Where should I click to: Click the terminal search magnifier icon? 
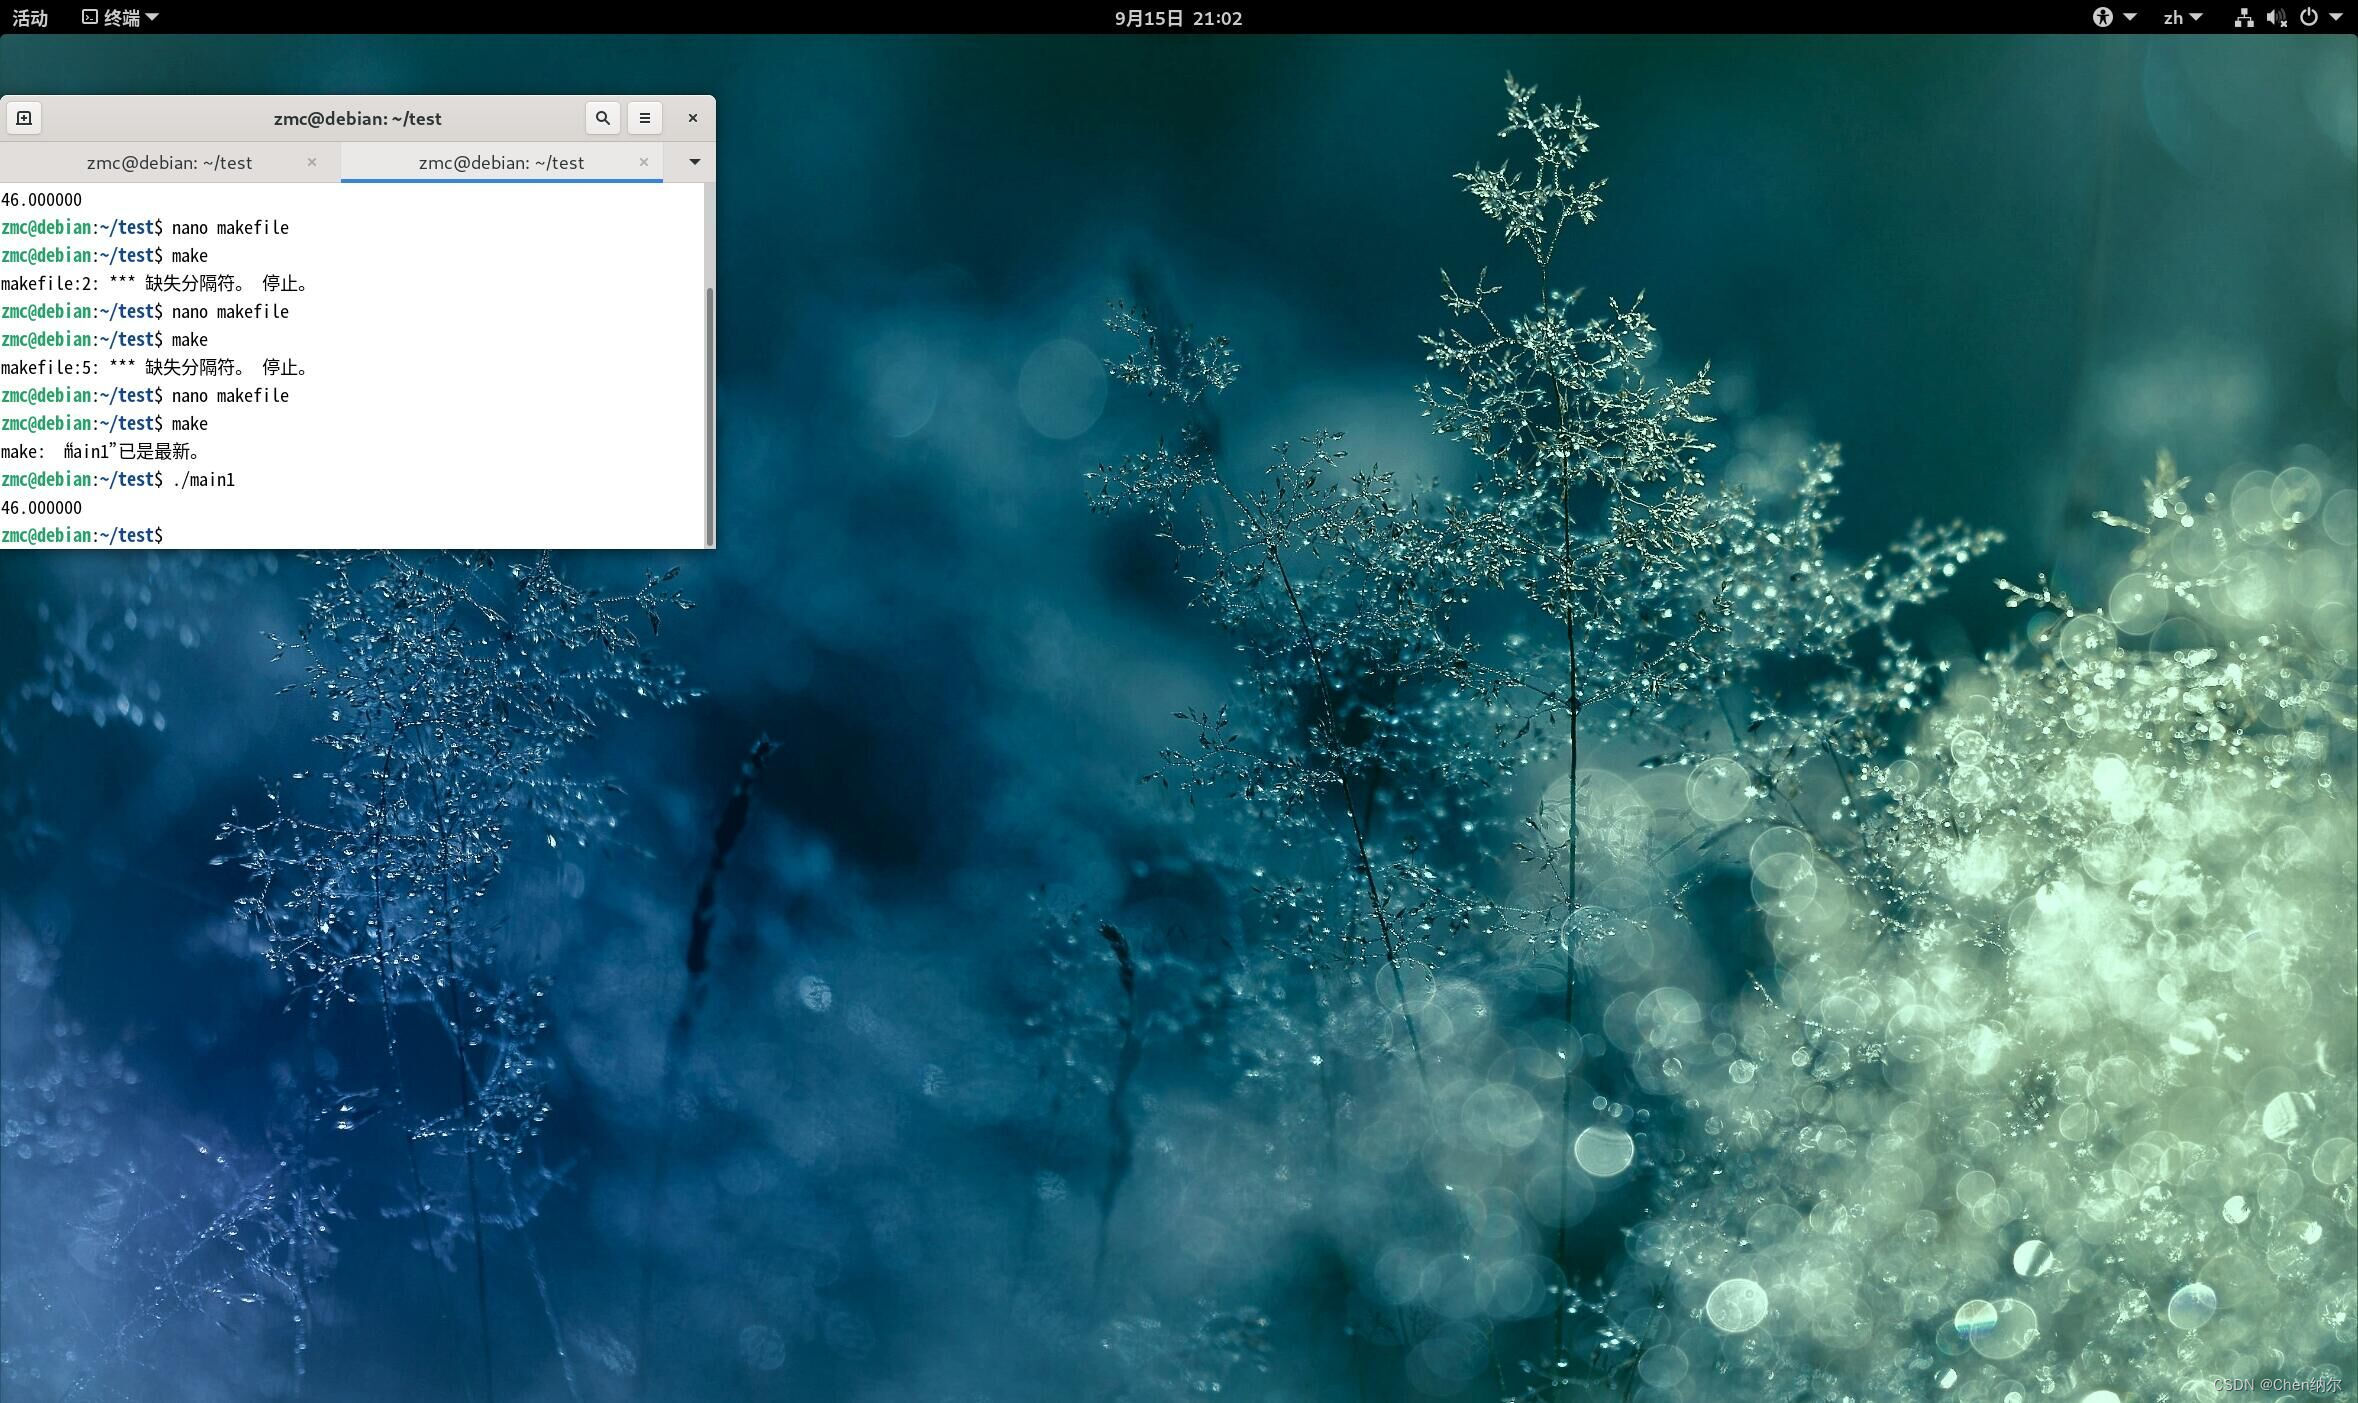click(602, 118)
